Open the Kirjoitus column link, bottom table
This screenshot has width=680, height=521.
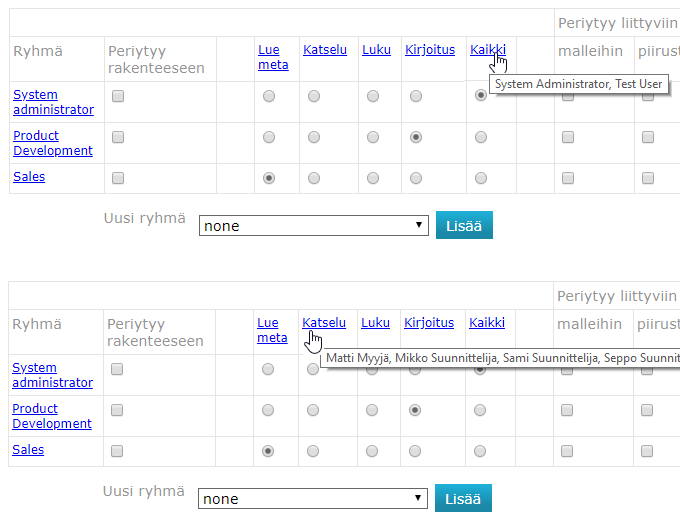(x=429, y=323)
